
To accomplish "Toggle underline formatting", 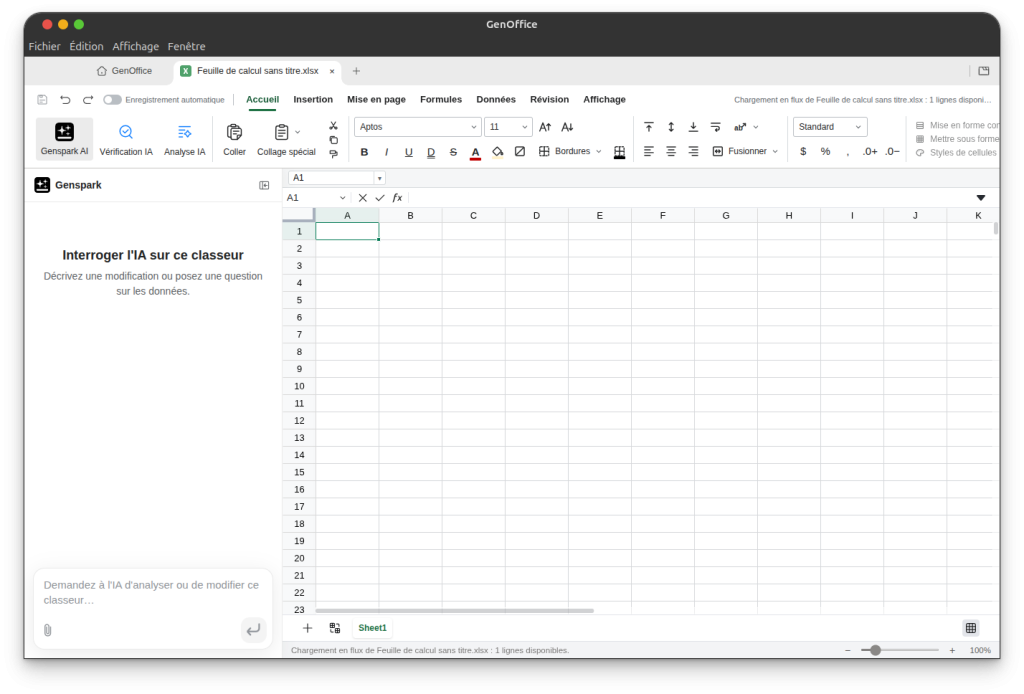I will click(409, 151).
